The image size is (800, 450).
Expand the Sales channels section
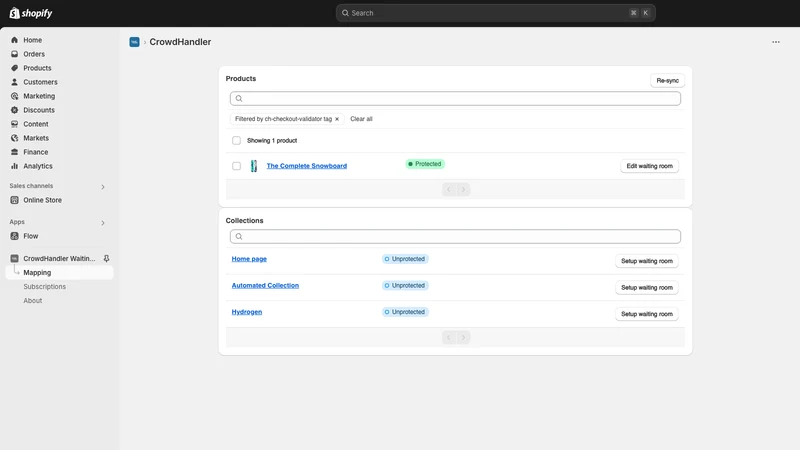coord(103,187)
